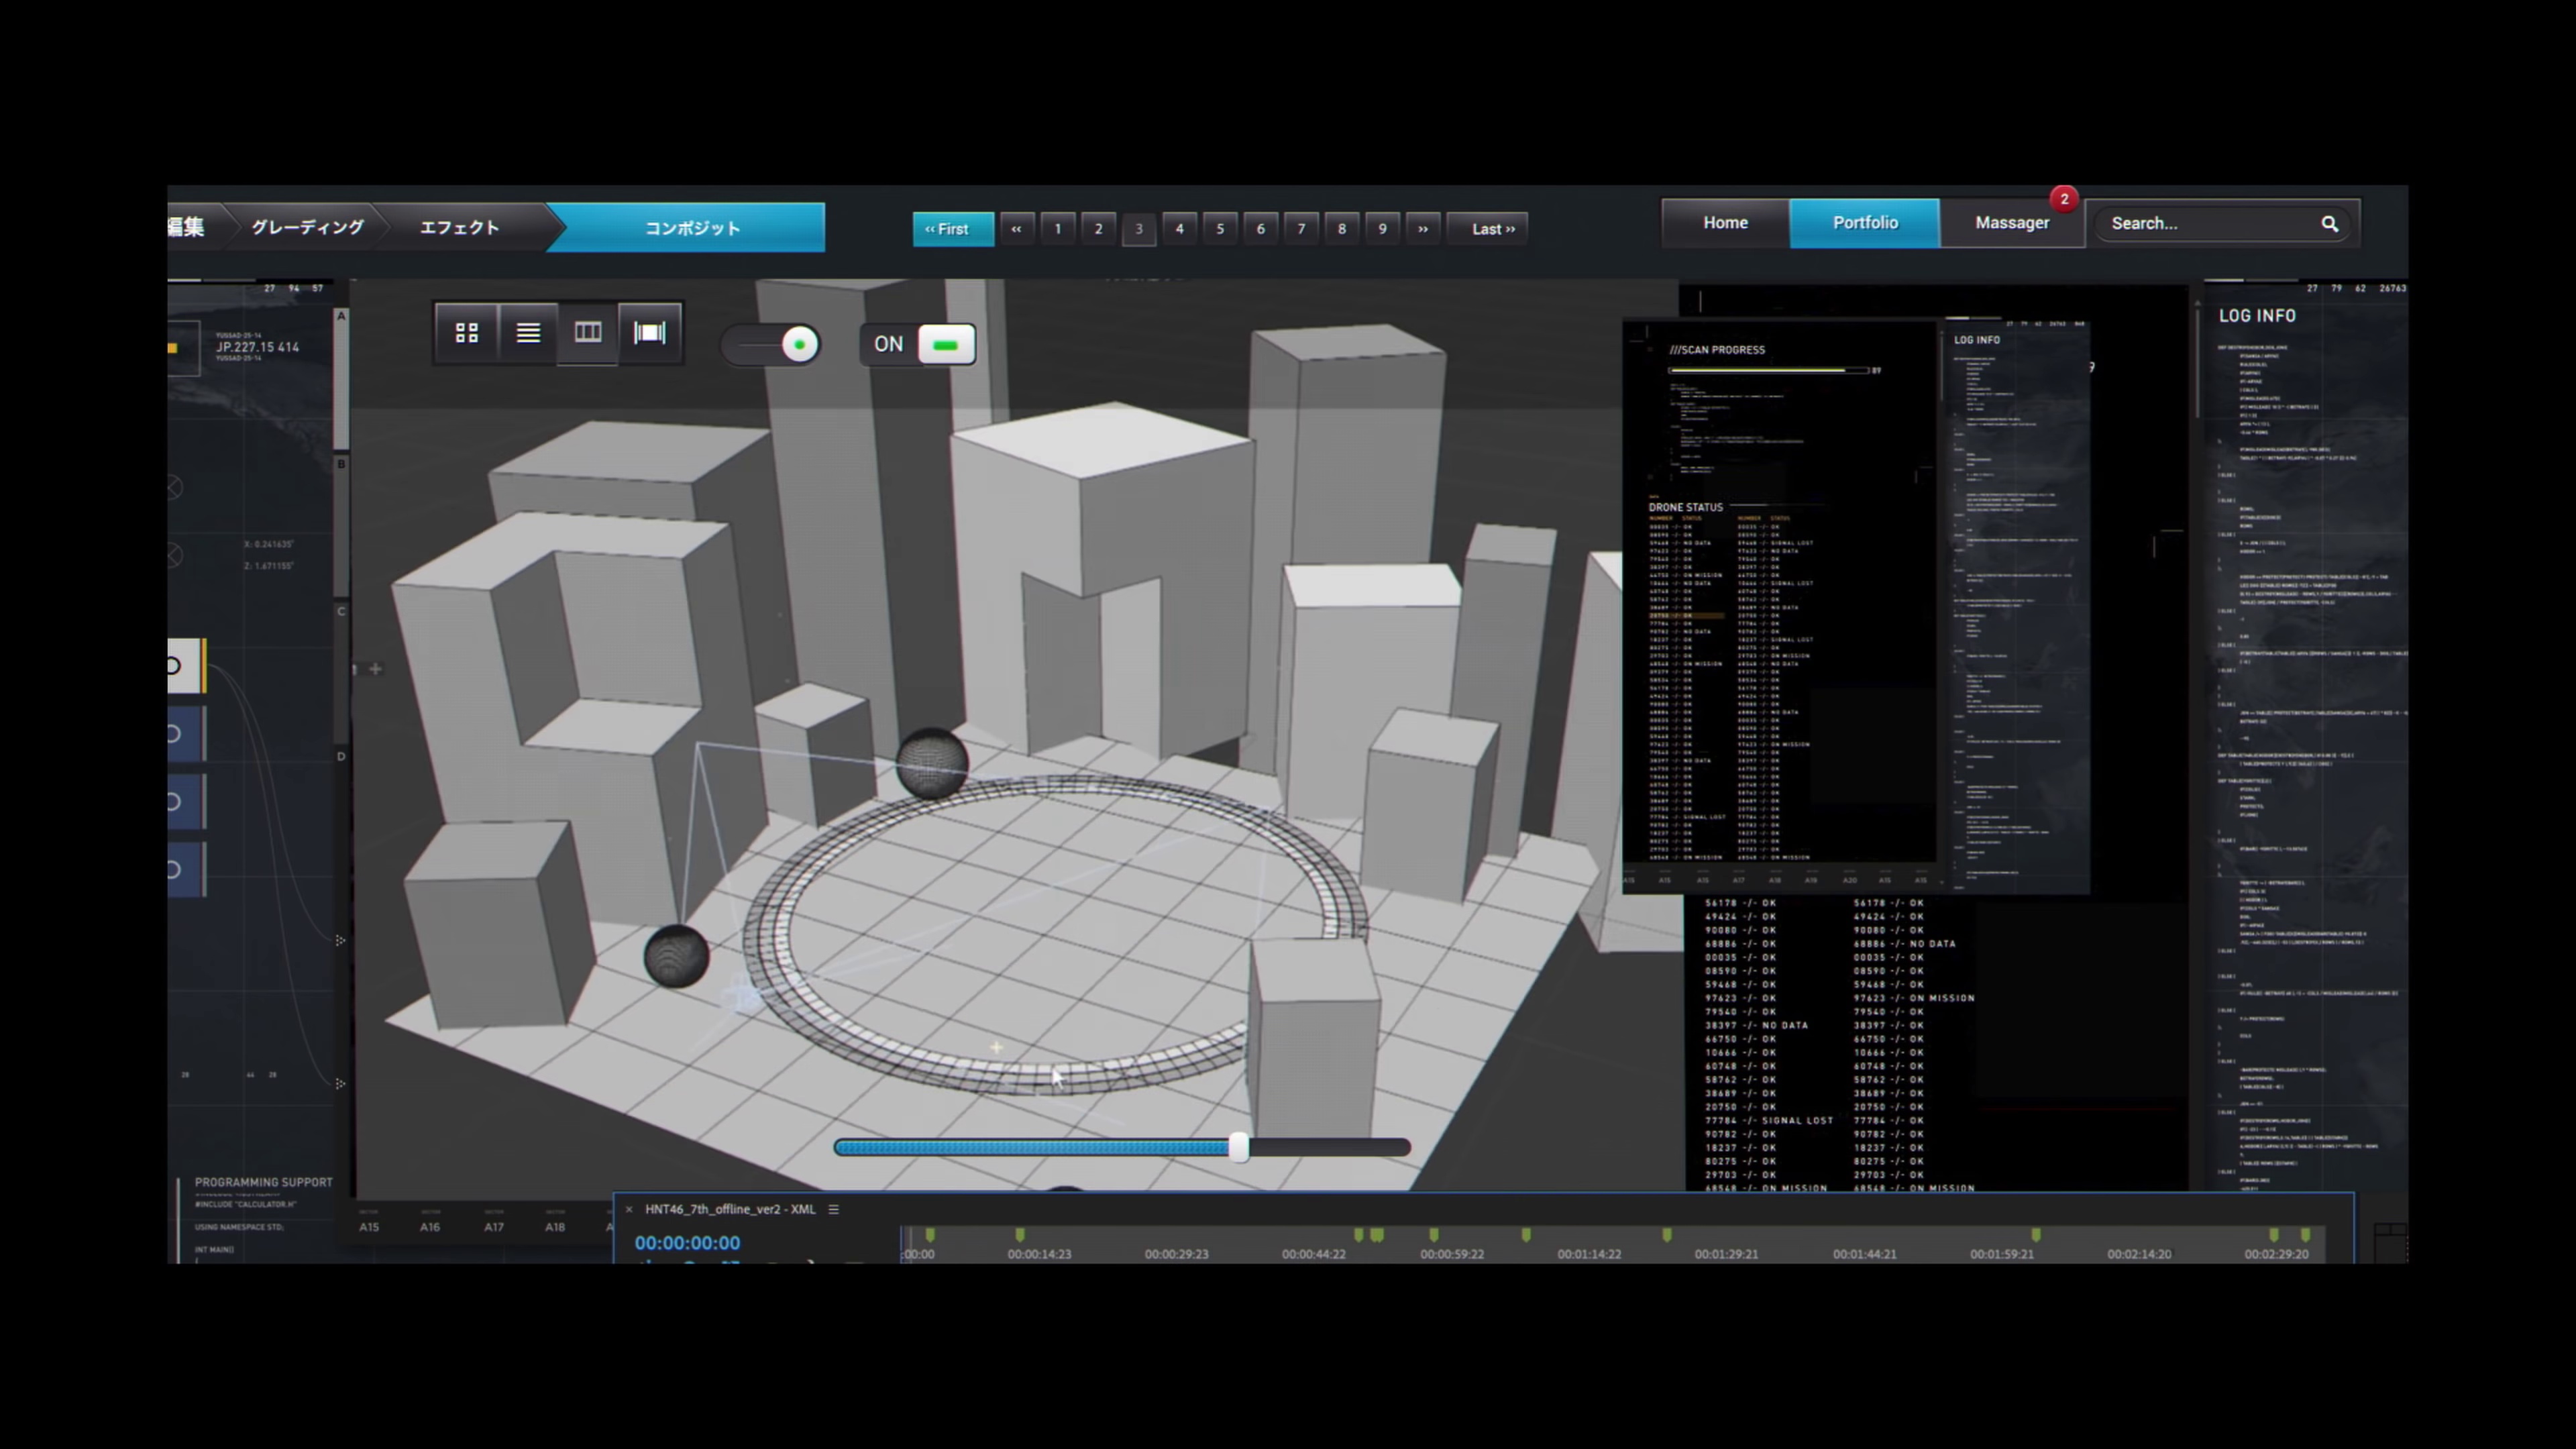Screen dimensions: 2576x1449
Task: Open the Portfolio navigation button
Action: click(x=1864, y=223)
